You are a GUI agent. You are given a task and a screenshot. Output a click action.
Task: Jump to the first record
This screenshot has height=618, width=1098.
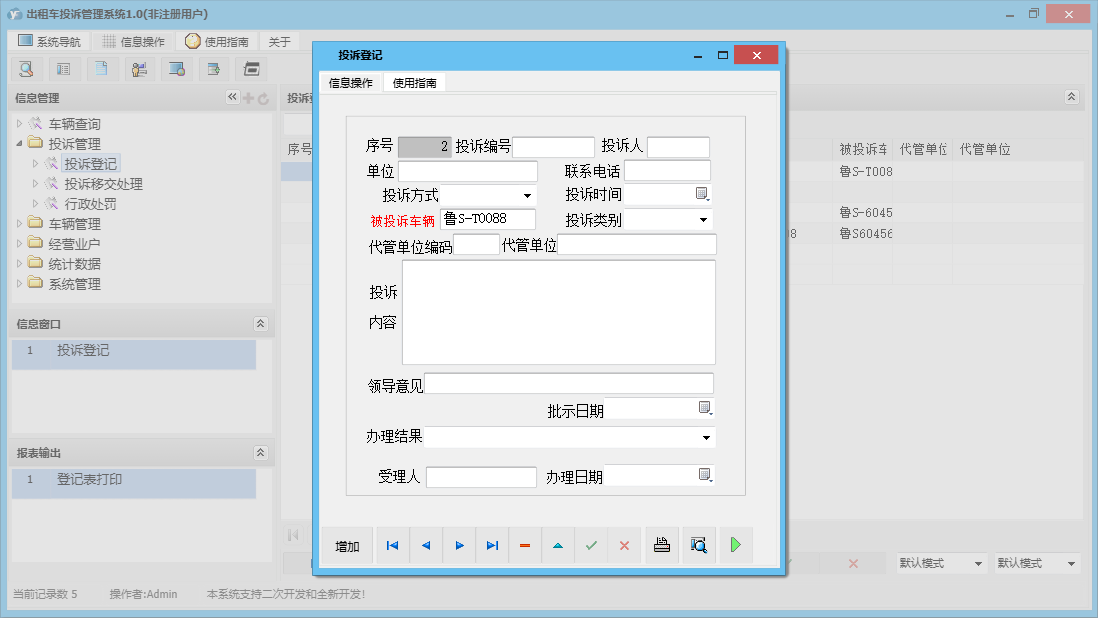click(x=392, y=545)
